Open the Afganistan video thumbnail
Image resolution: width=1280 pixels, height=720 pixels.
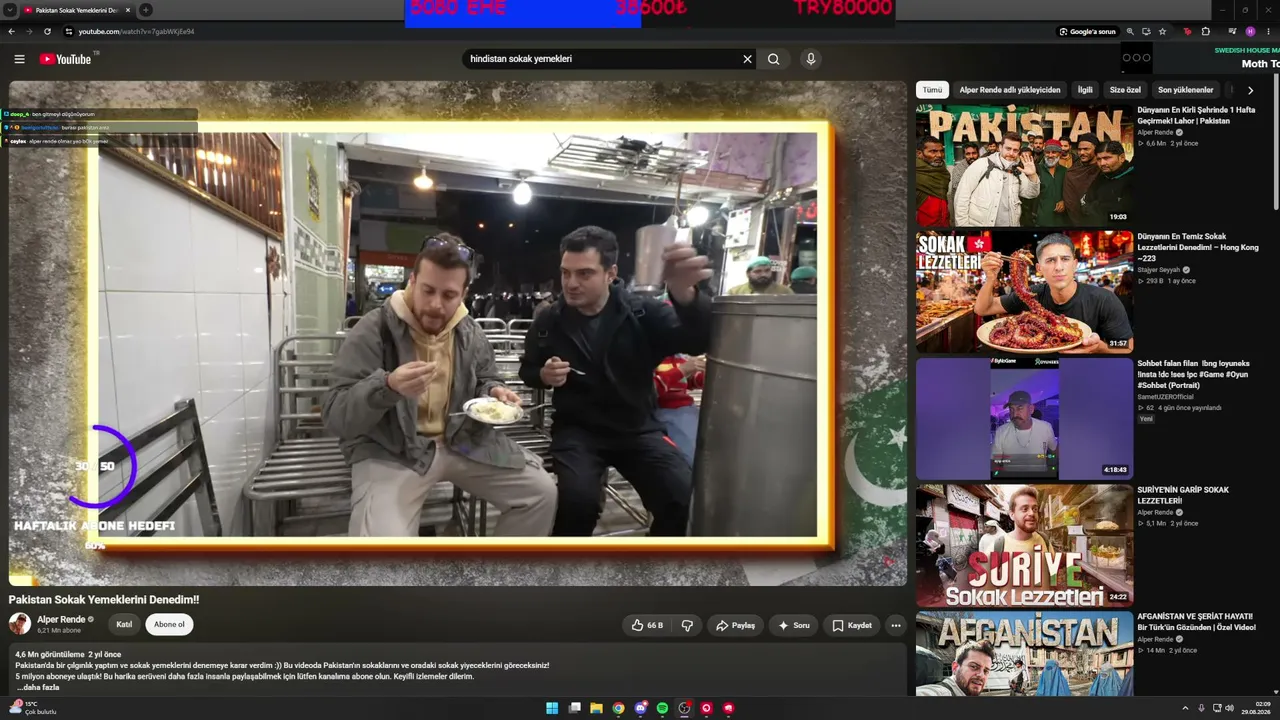tap(1024, 653)
